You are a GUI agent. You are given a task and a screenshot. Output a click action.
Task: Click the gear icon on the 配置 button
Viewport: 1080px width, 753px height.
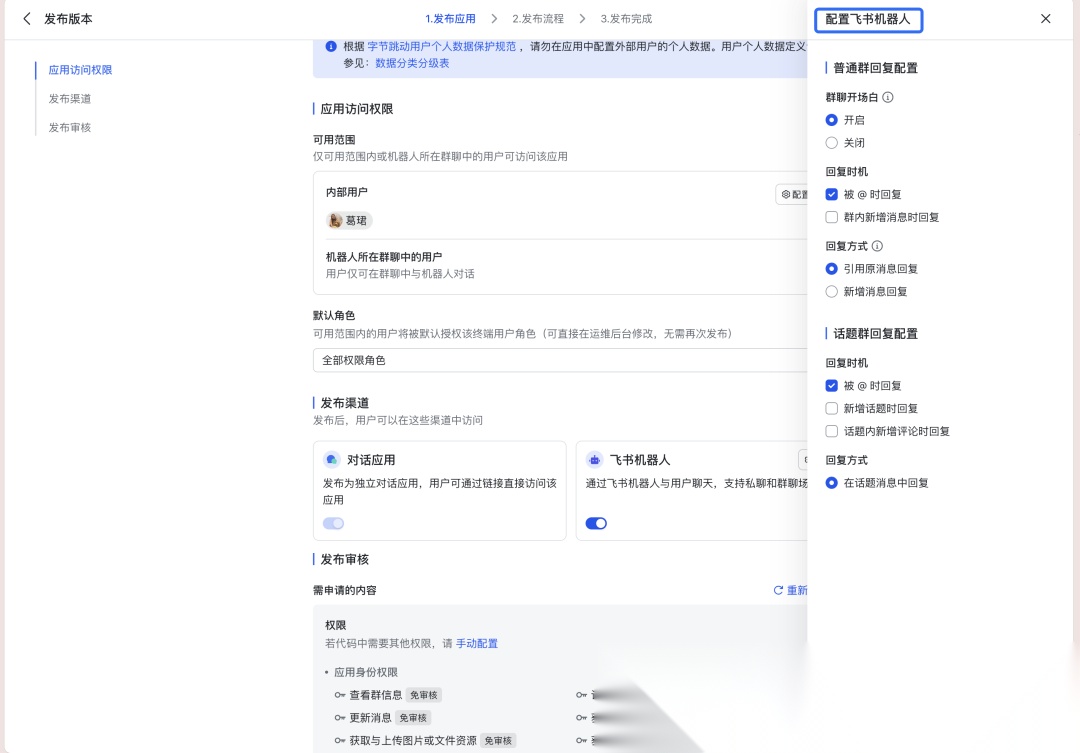(x=786, y=194)
